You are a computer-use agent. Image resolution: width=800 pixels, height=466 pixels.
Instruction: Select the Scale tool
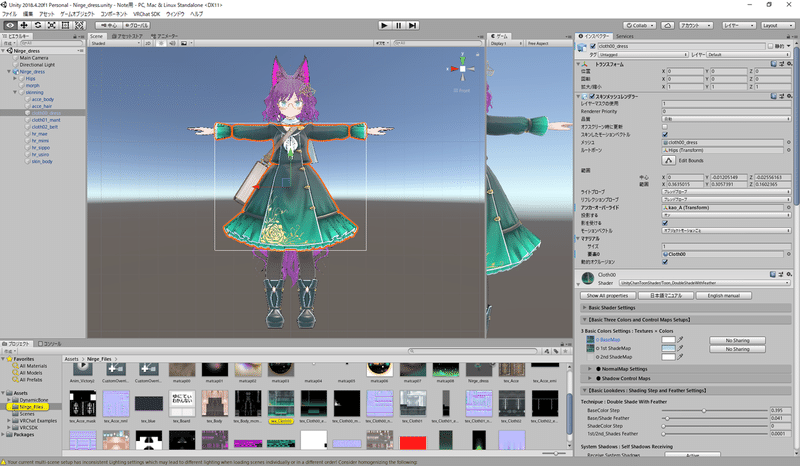[x=51, y=25]
